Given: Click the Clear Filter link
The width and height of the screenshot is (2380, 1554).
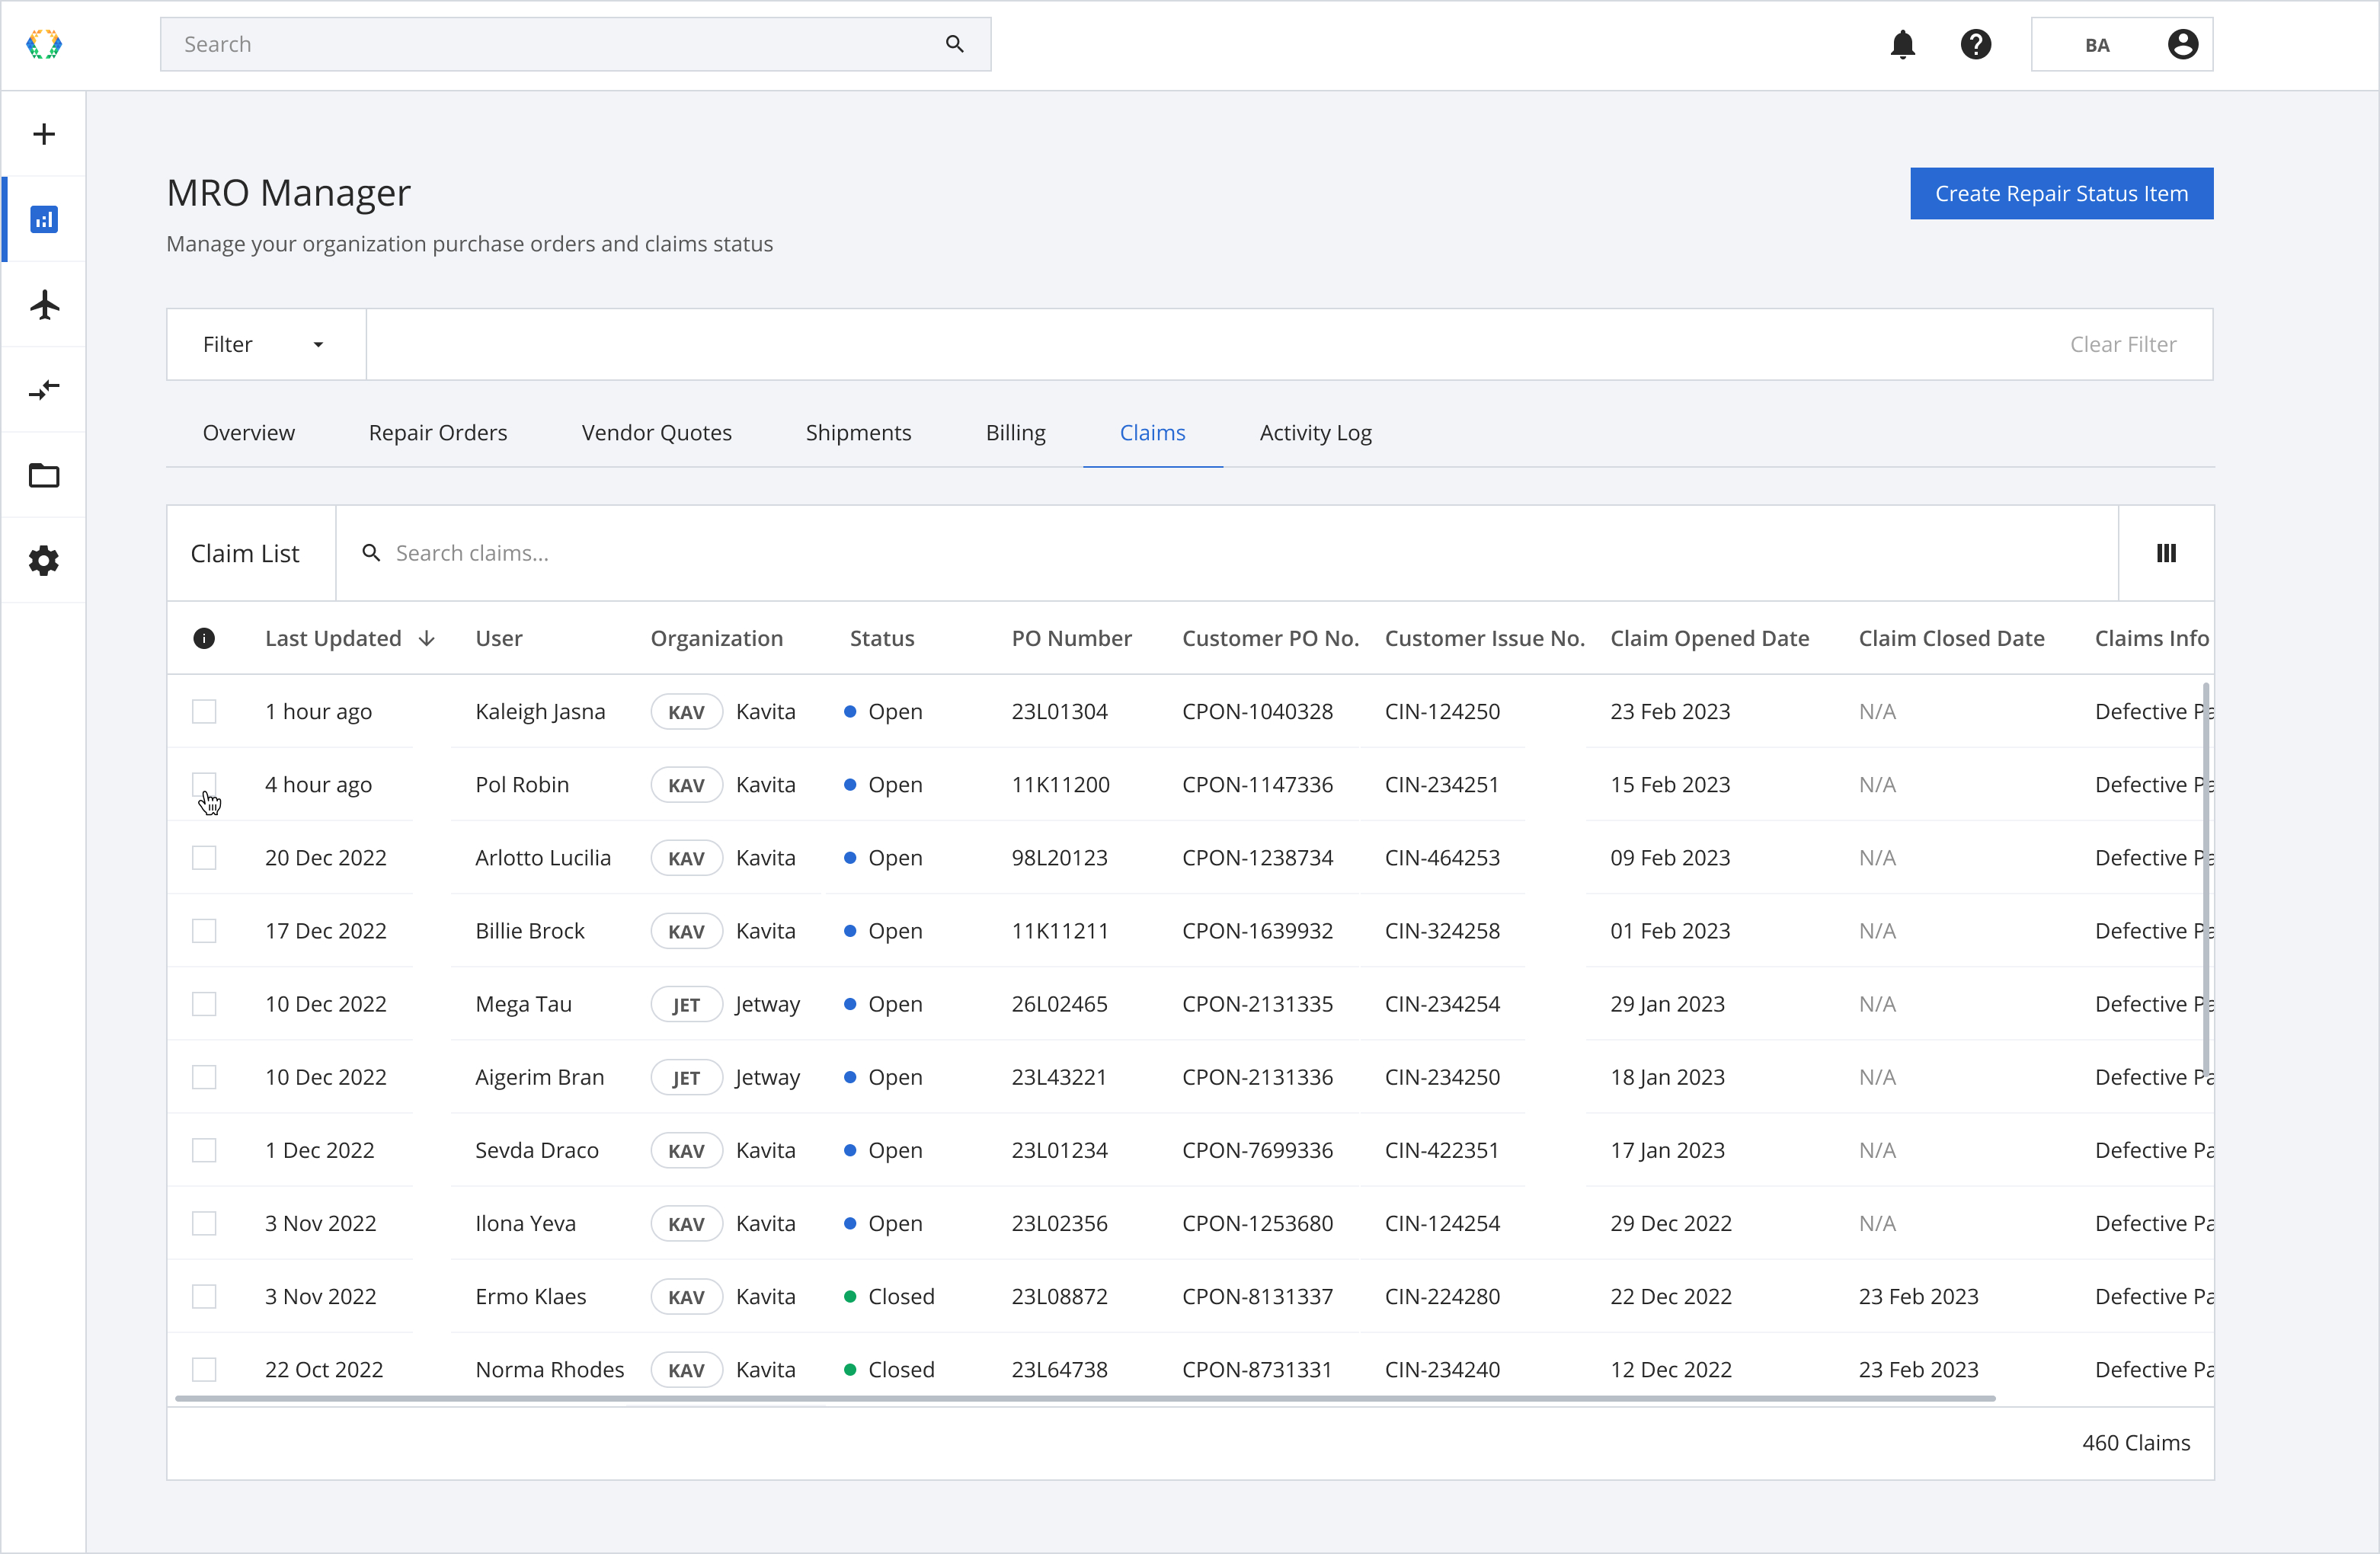Looking at the screenshot, I should coord(2122,344).
